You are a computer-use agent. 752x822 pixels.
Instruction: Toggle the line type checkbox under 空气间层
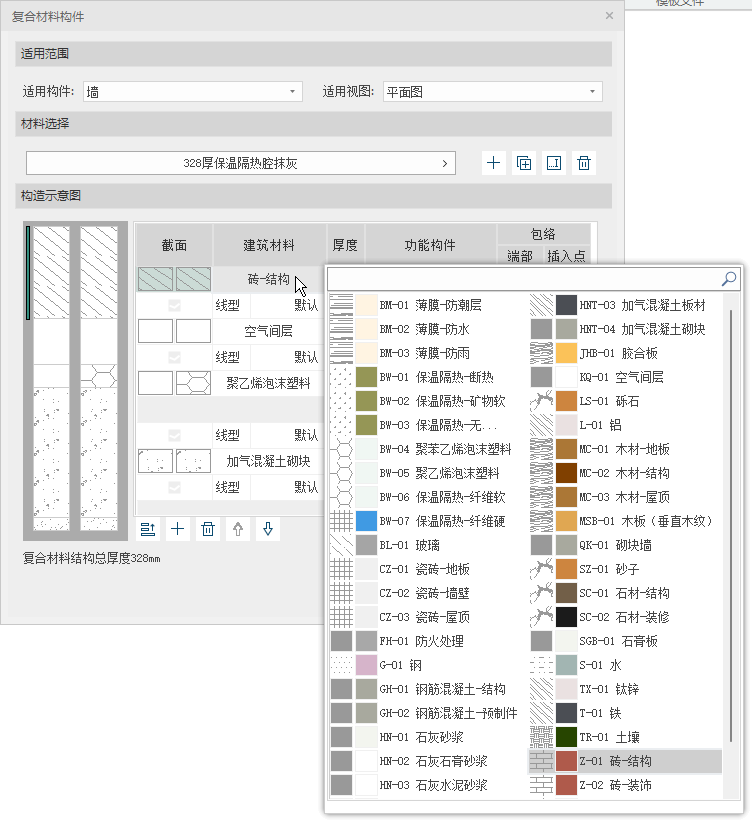(174, 356)
